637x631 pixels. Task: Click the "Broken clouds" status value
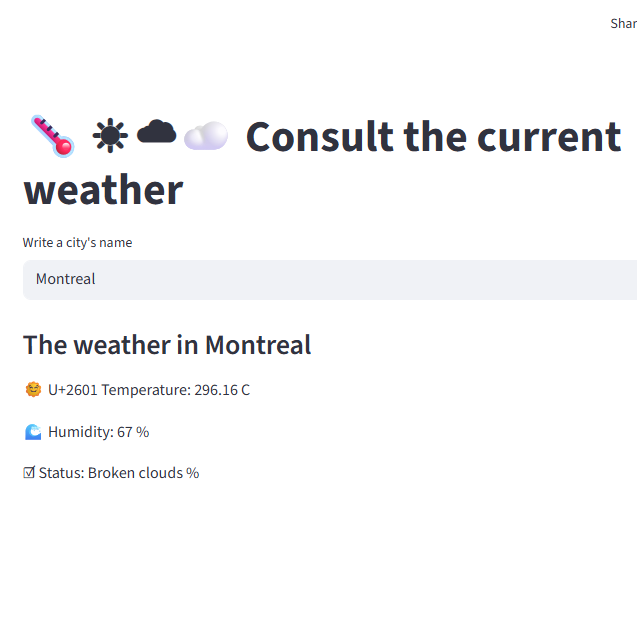135,473
